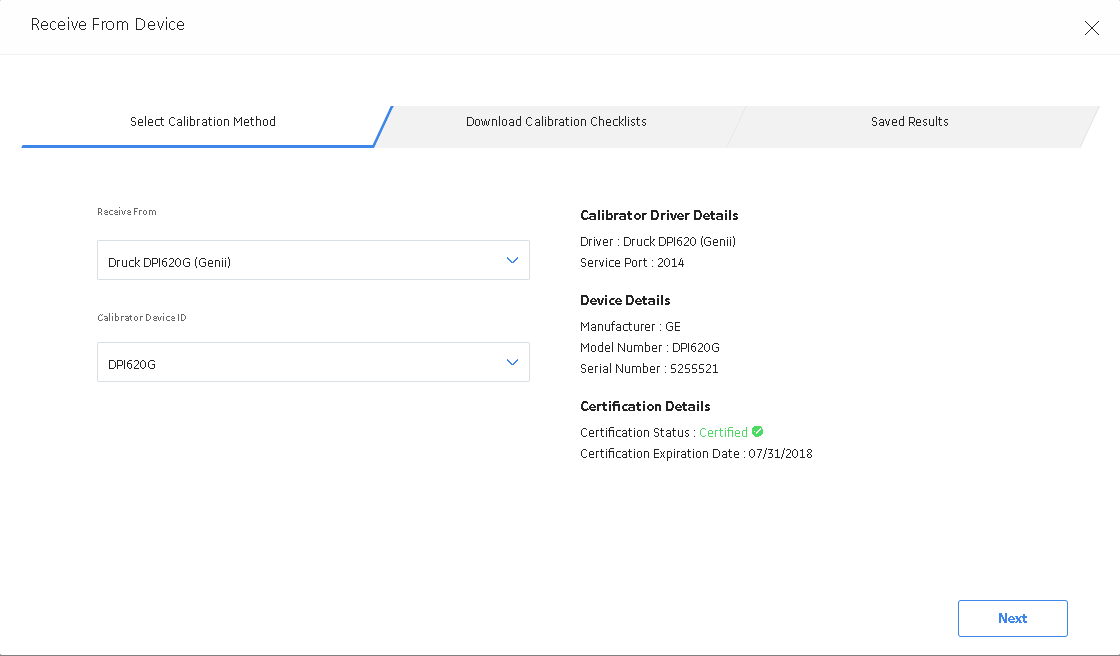
Task: Close the Receive From Device dialog
Action: pos(1091,28)
